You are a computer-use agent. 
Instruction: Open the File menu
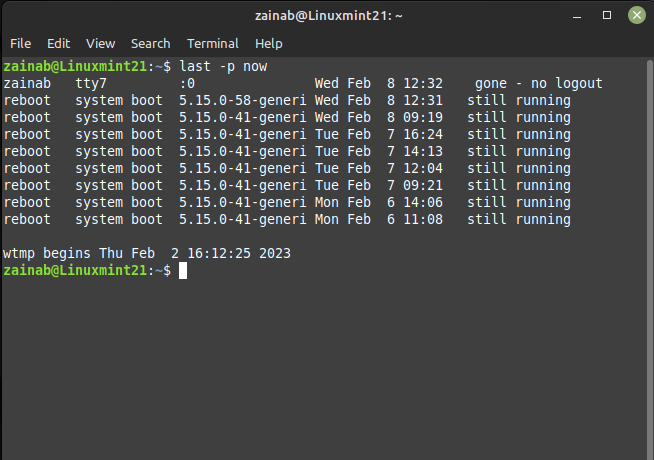(x=20, y=43)
